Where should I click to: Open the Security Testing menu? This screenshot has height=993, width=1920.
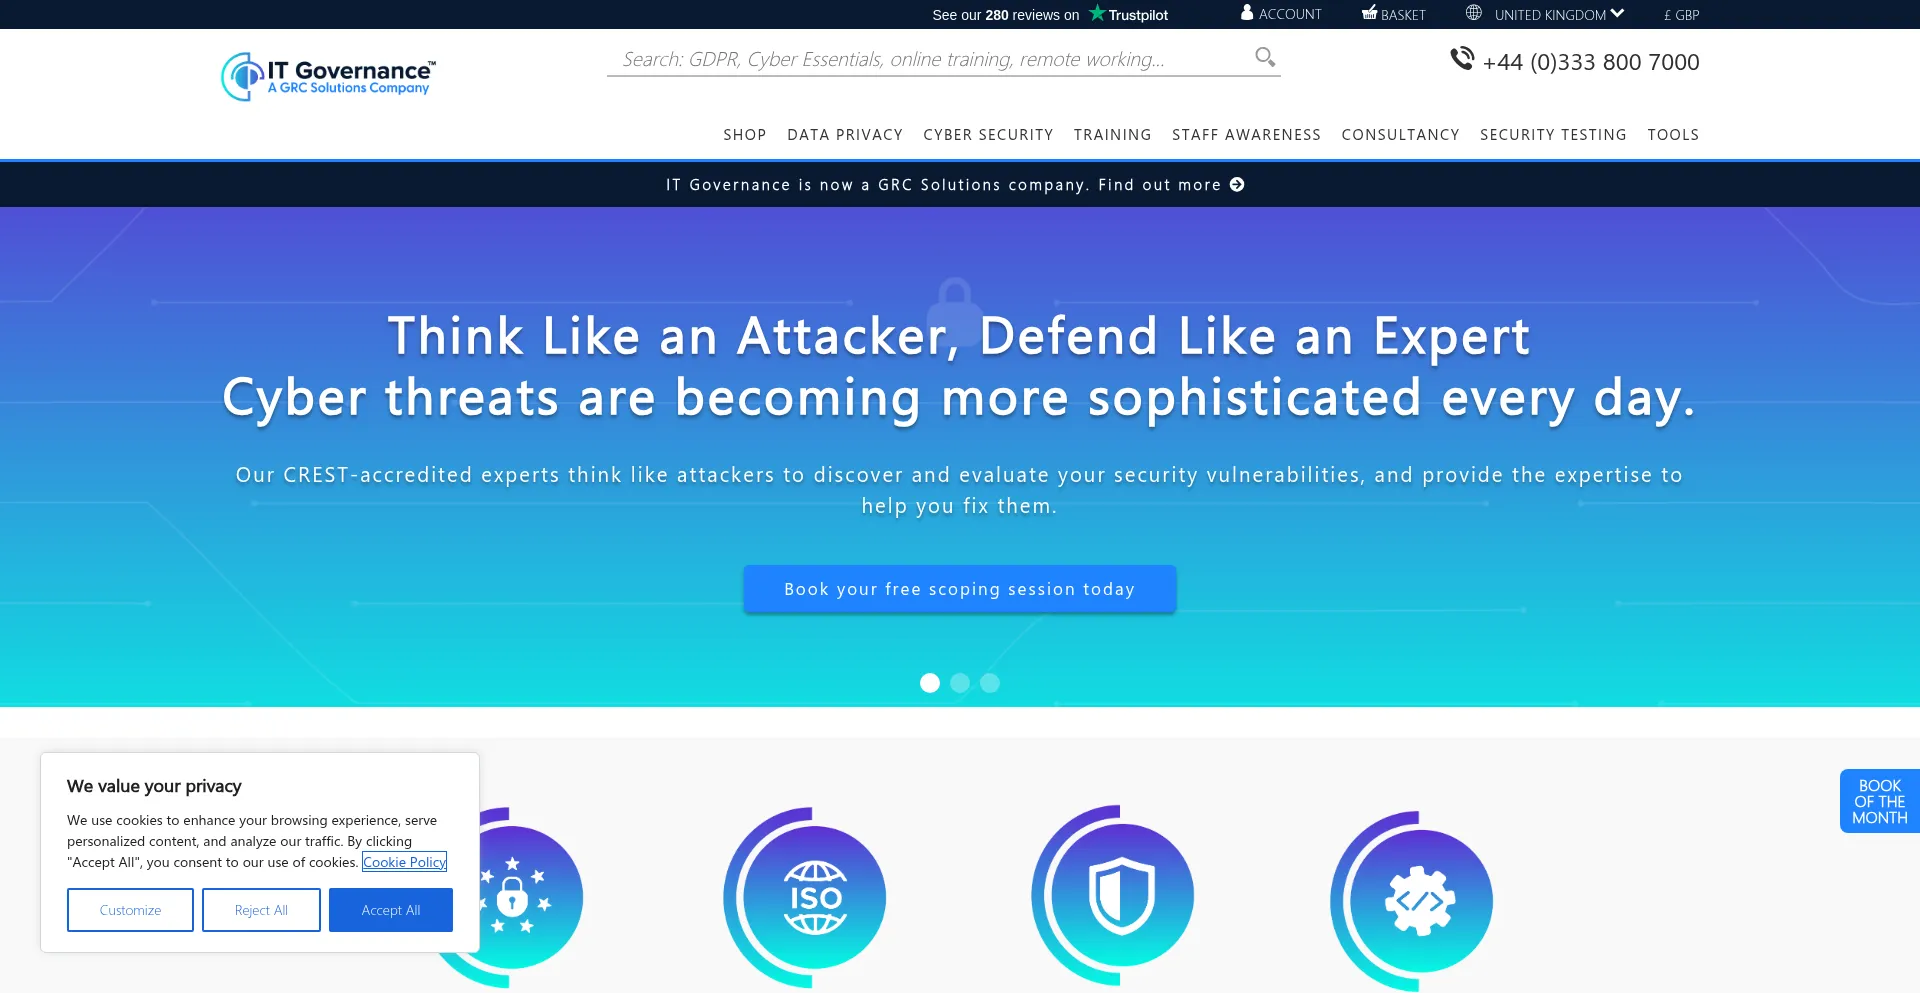1553,135
